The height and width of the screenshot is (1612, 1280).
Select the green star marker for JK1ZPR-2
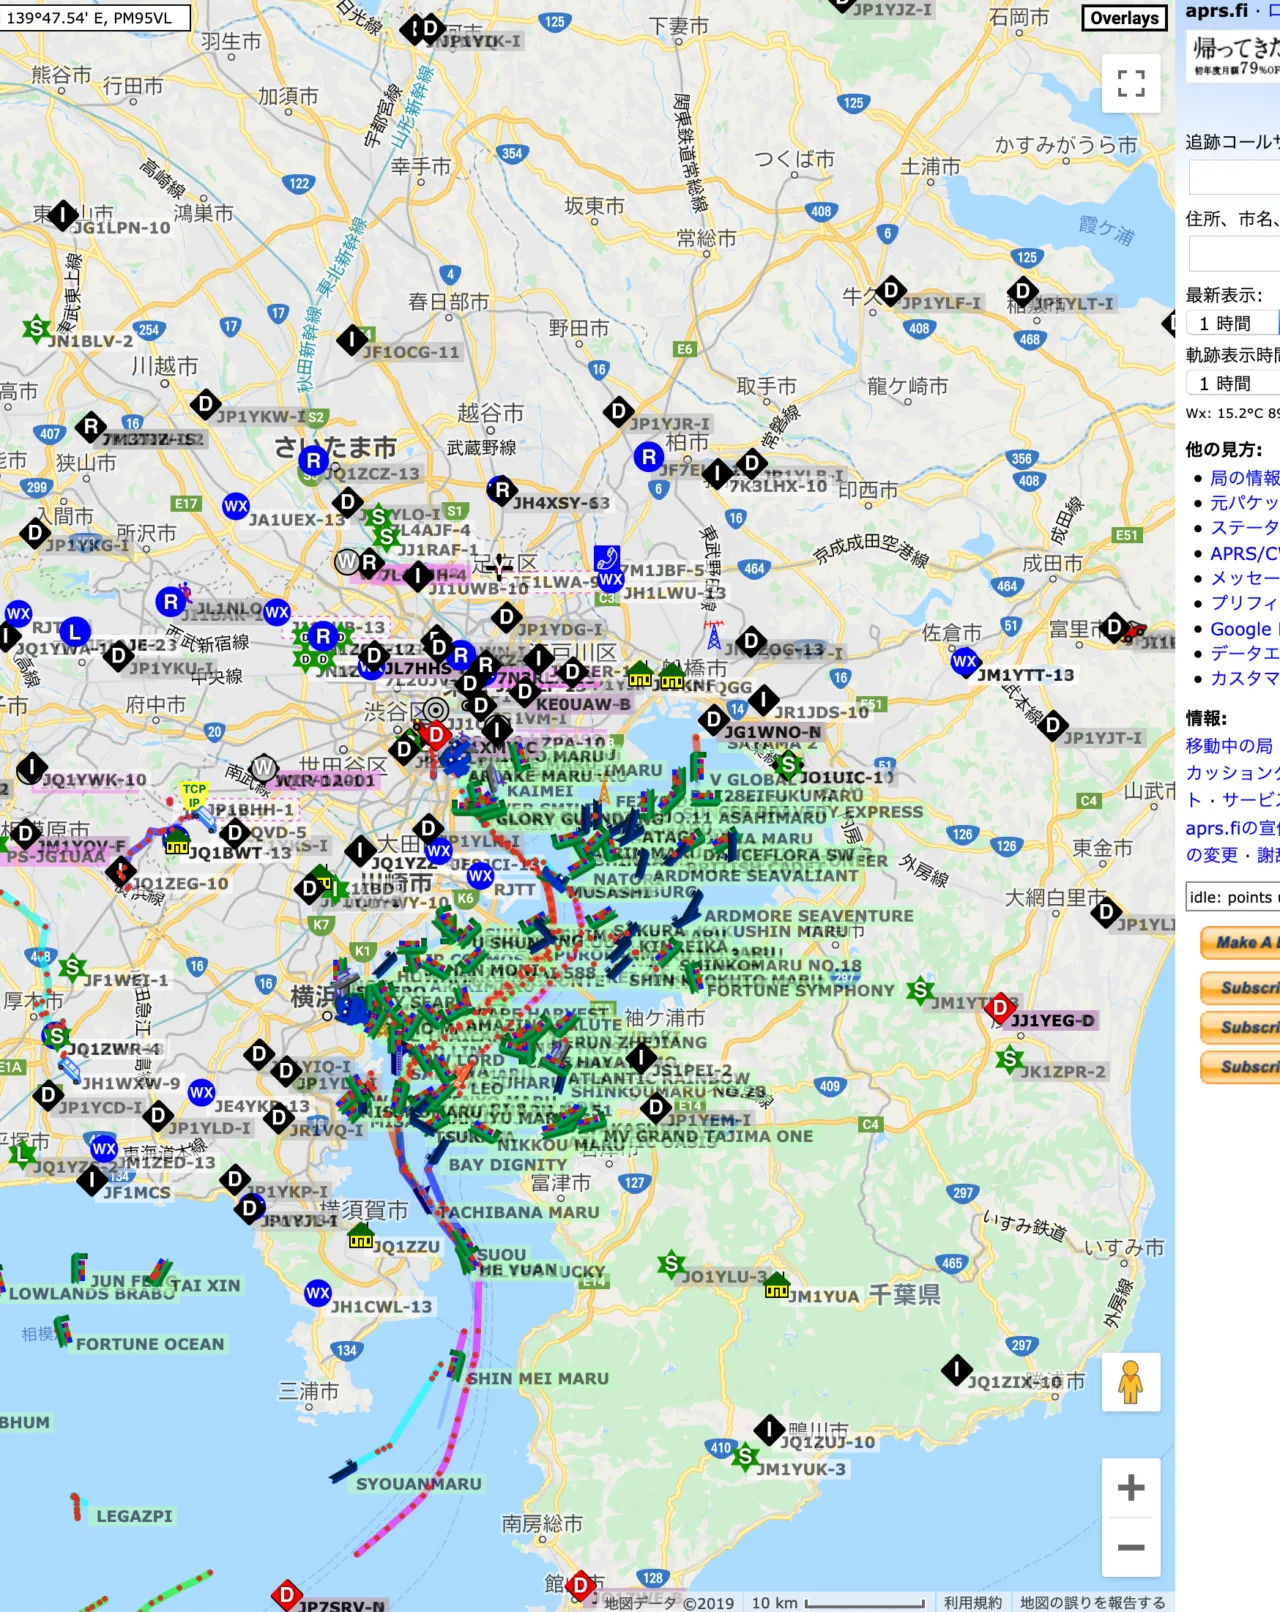[1010, 1059]
